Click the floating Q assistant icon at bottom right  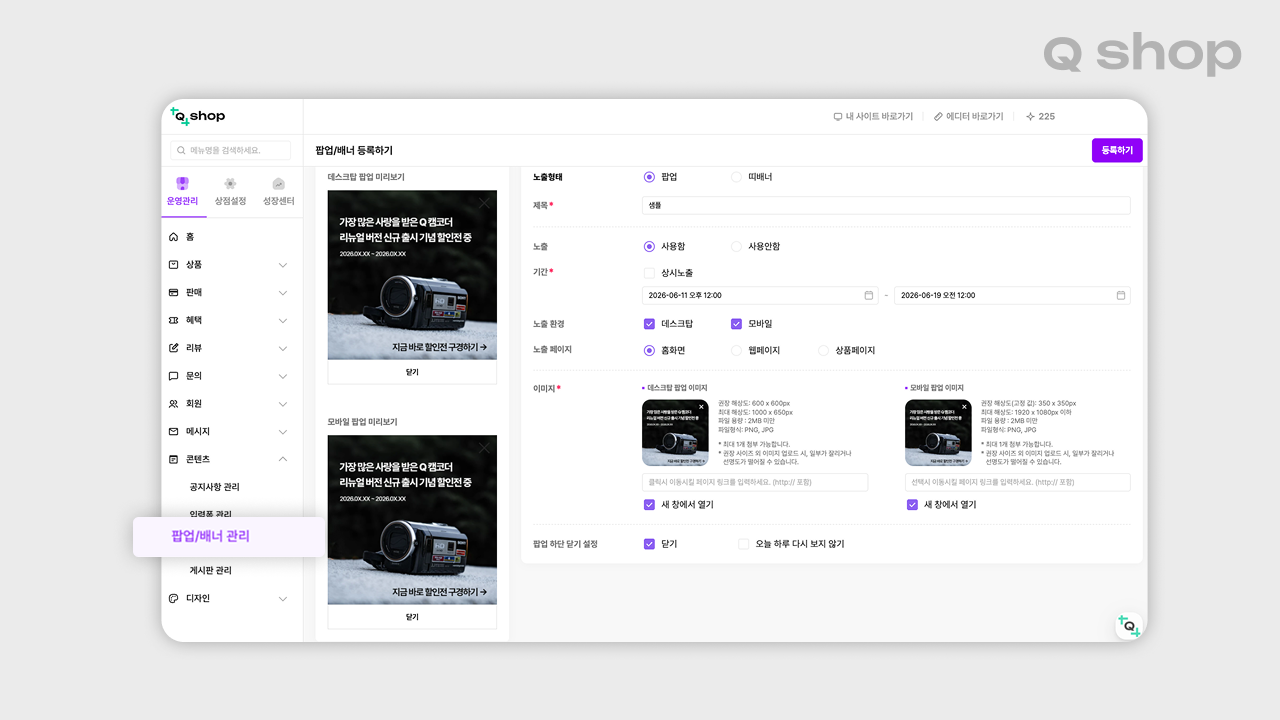point(1129,626)
